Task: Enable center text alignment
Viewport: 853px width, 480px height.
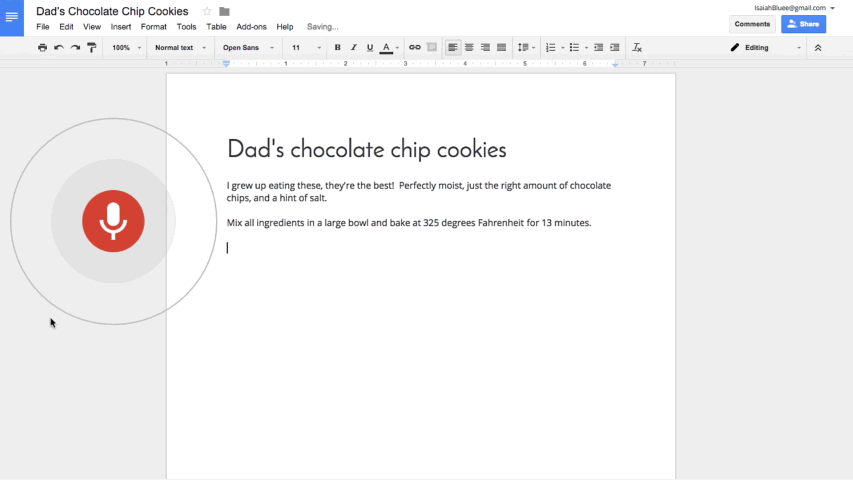Action: click(469, 48)
